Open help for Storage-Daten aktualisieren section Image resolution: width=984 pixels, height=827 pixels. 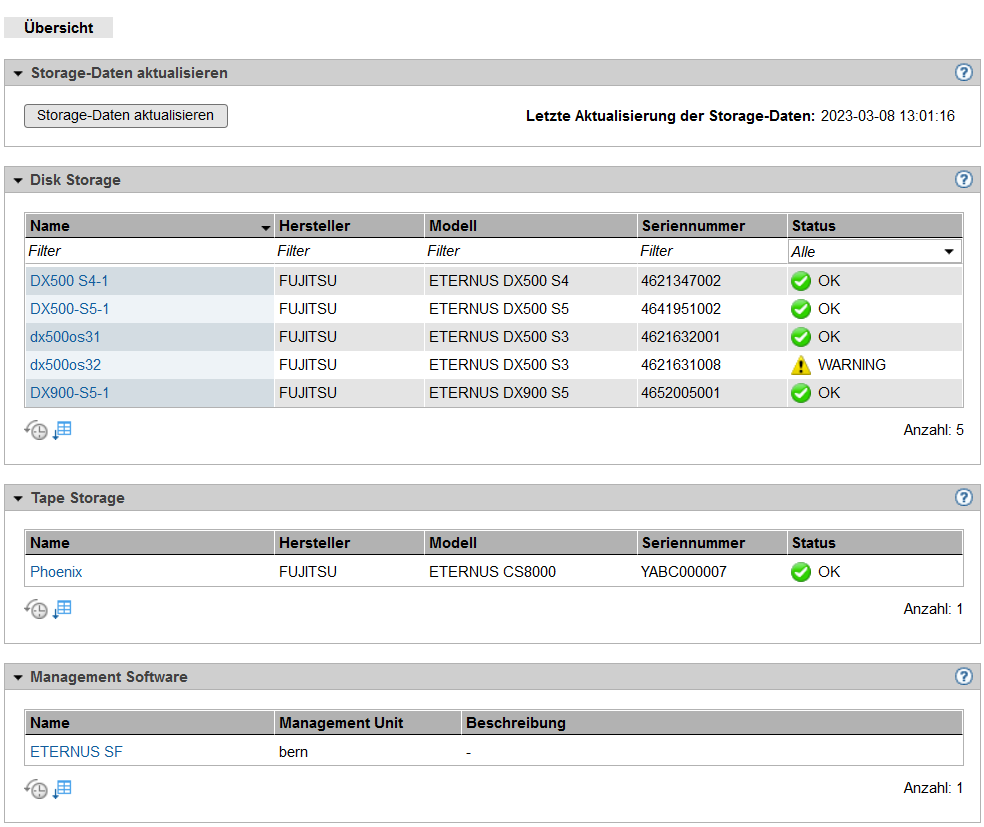click(963, 72)
